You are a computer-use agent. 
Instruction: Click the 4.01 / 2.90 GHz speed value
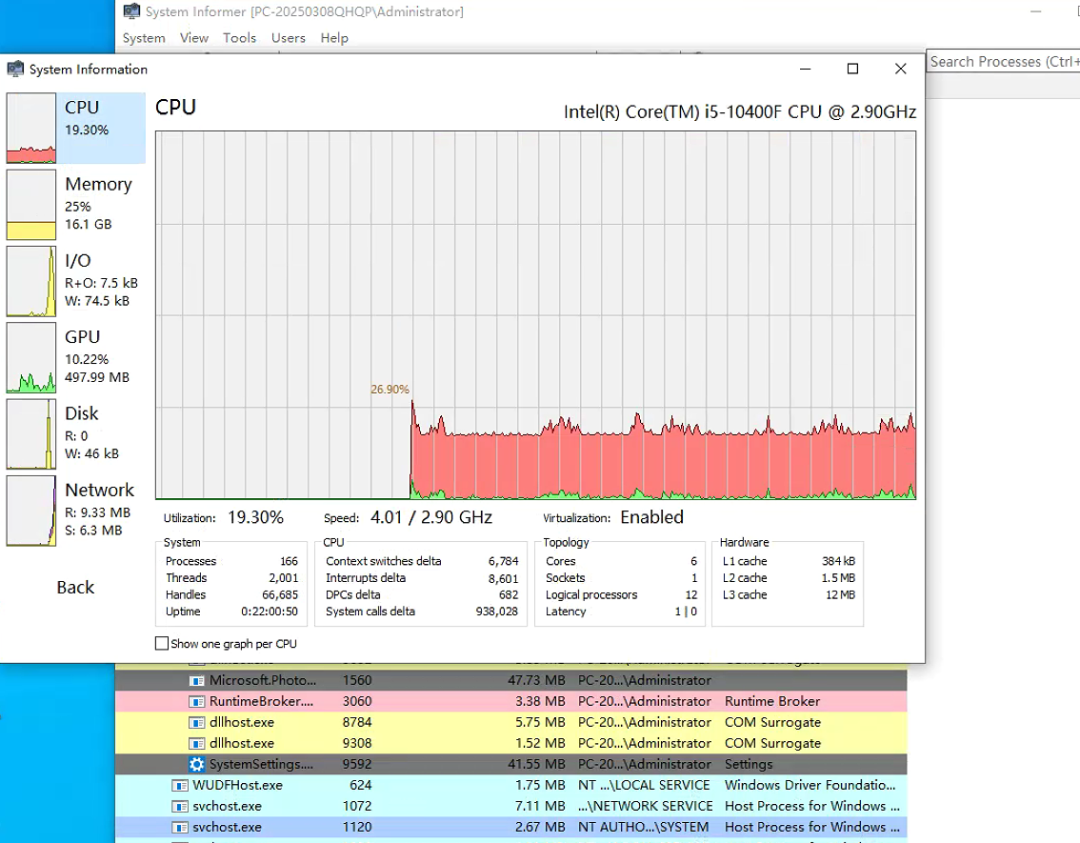tap(431, 517)
